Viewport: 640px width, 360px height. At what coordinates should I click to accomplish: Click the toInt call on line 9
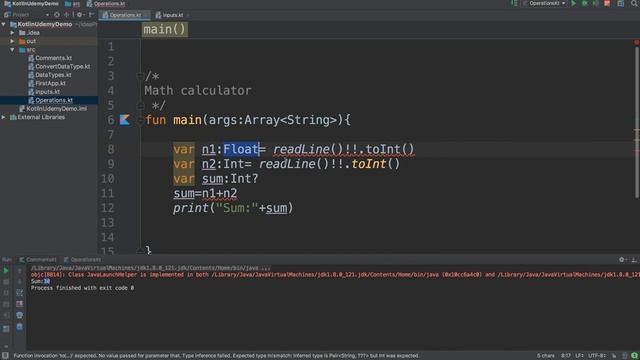click(x=369, y=164)
